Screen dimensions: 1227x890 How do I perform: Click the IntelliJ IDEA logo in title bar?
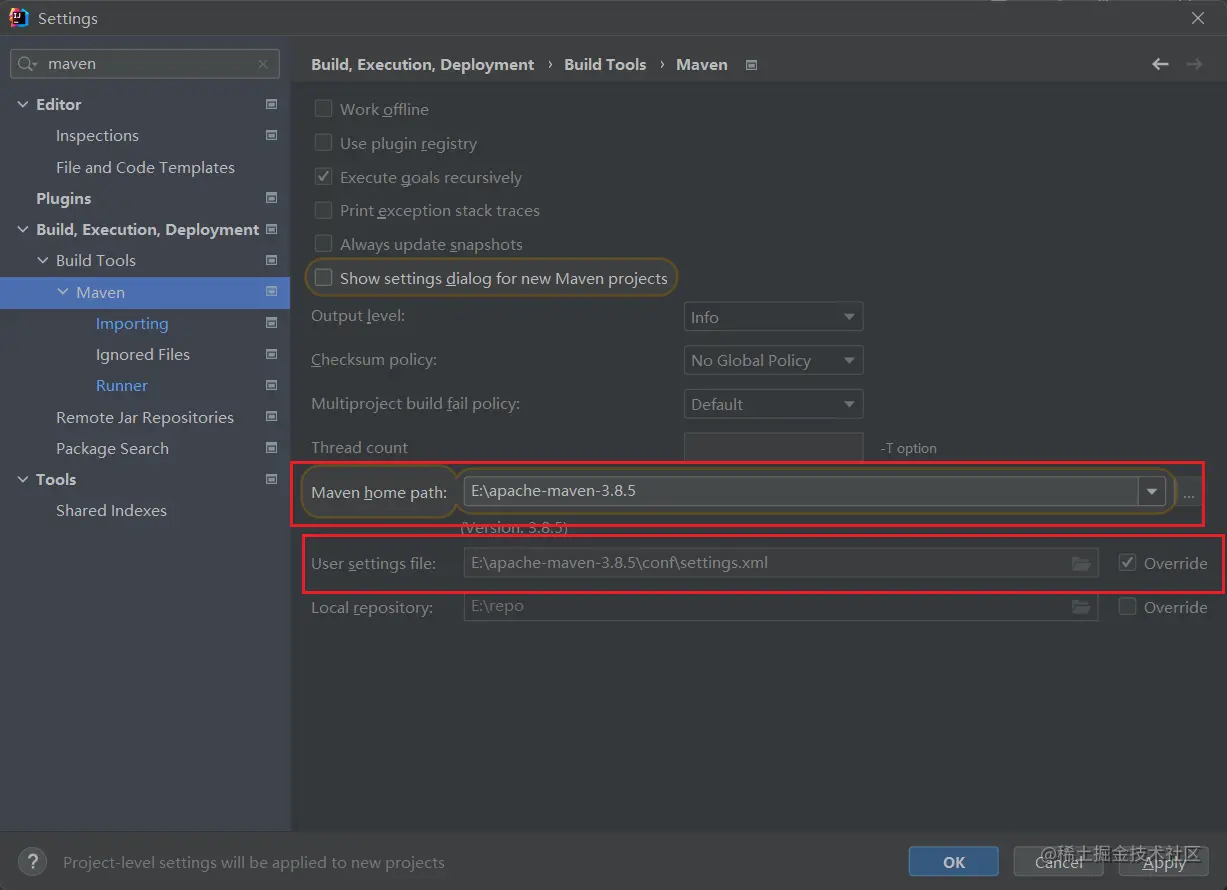click(18, 18)
